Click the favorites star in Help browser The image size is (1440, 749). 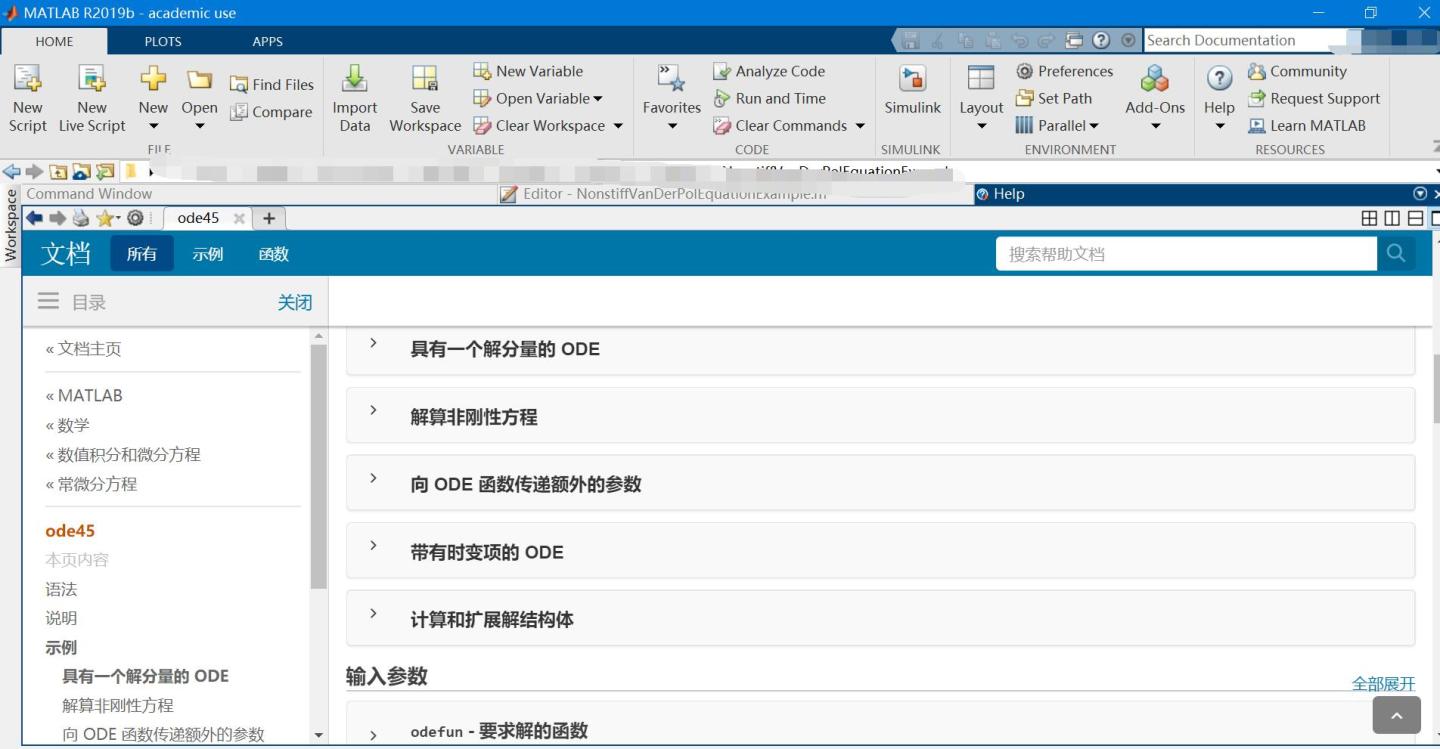click(105, 218)
